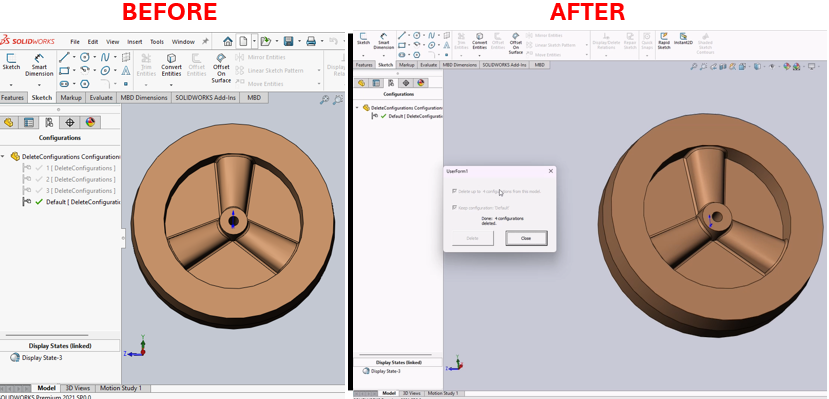Select configuration '1 [ DeleteConfigurations ]' in BEFORE
The width and height of the screenshot is (829, 399).
pyautogui.click(x=69, y=168)
